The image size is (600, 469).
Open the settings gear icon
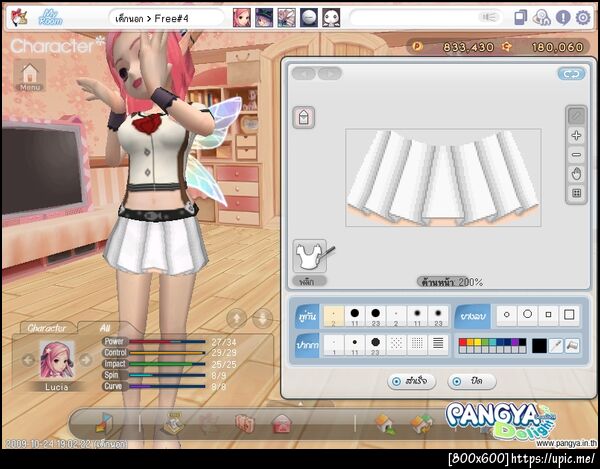tap(583, 18)
